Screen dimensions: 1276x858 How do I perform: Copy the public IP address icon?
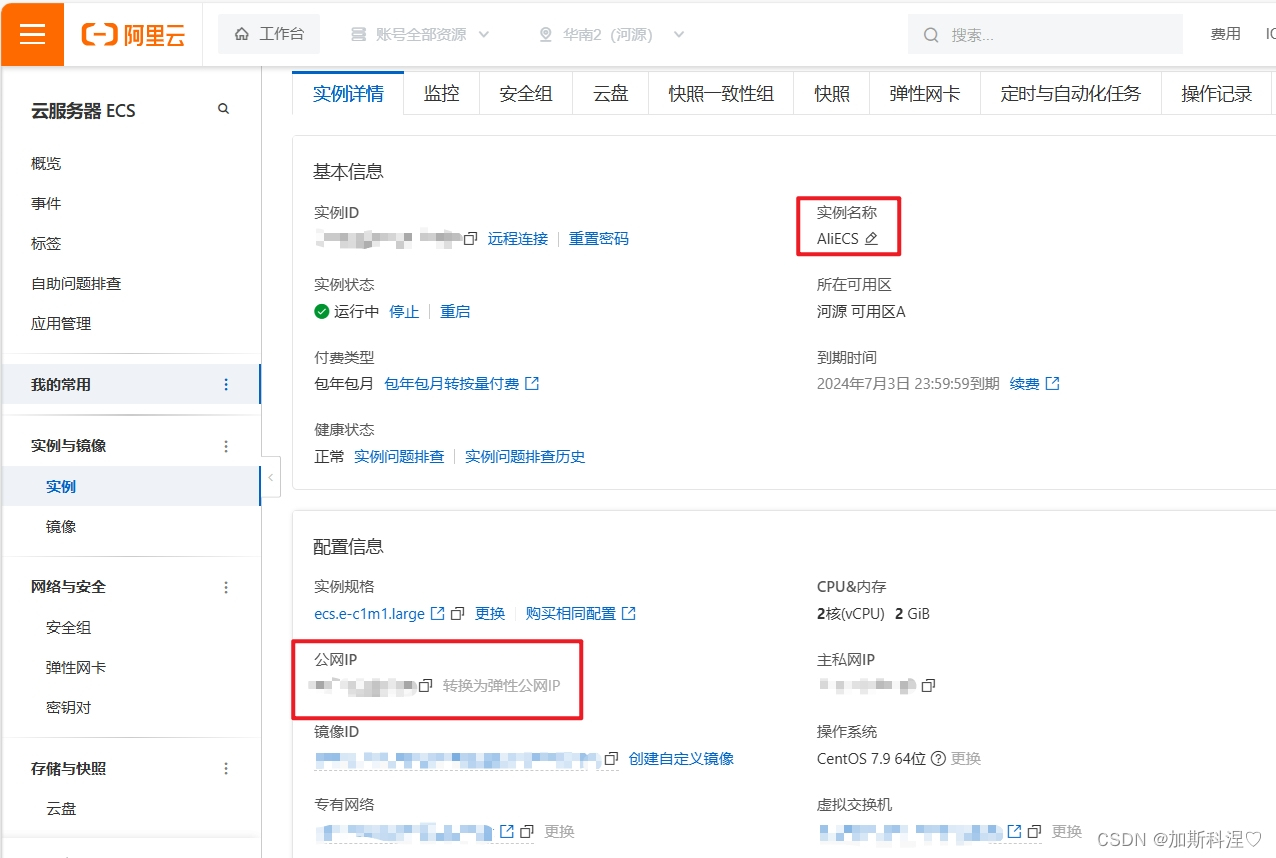click(425, 686)
